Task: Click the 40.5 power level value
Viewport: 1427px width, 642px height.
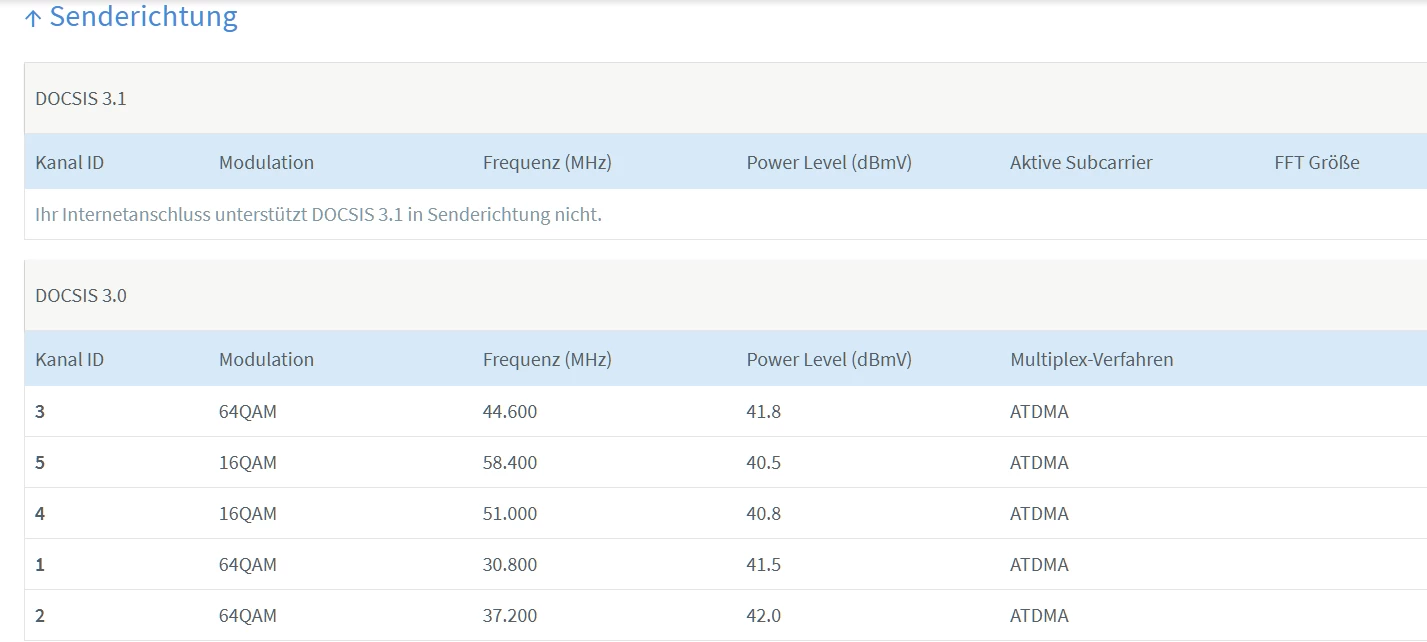Action: (x=764, y=463)
